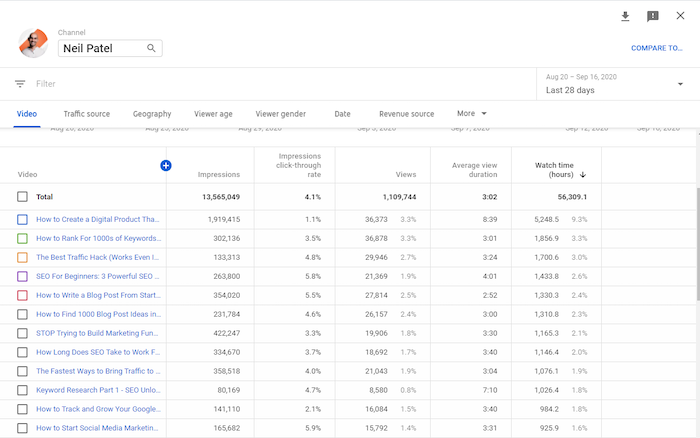
Task: Click total watch time value 56,309.1
Action: [x=572, y=197]
